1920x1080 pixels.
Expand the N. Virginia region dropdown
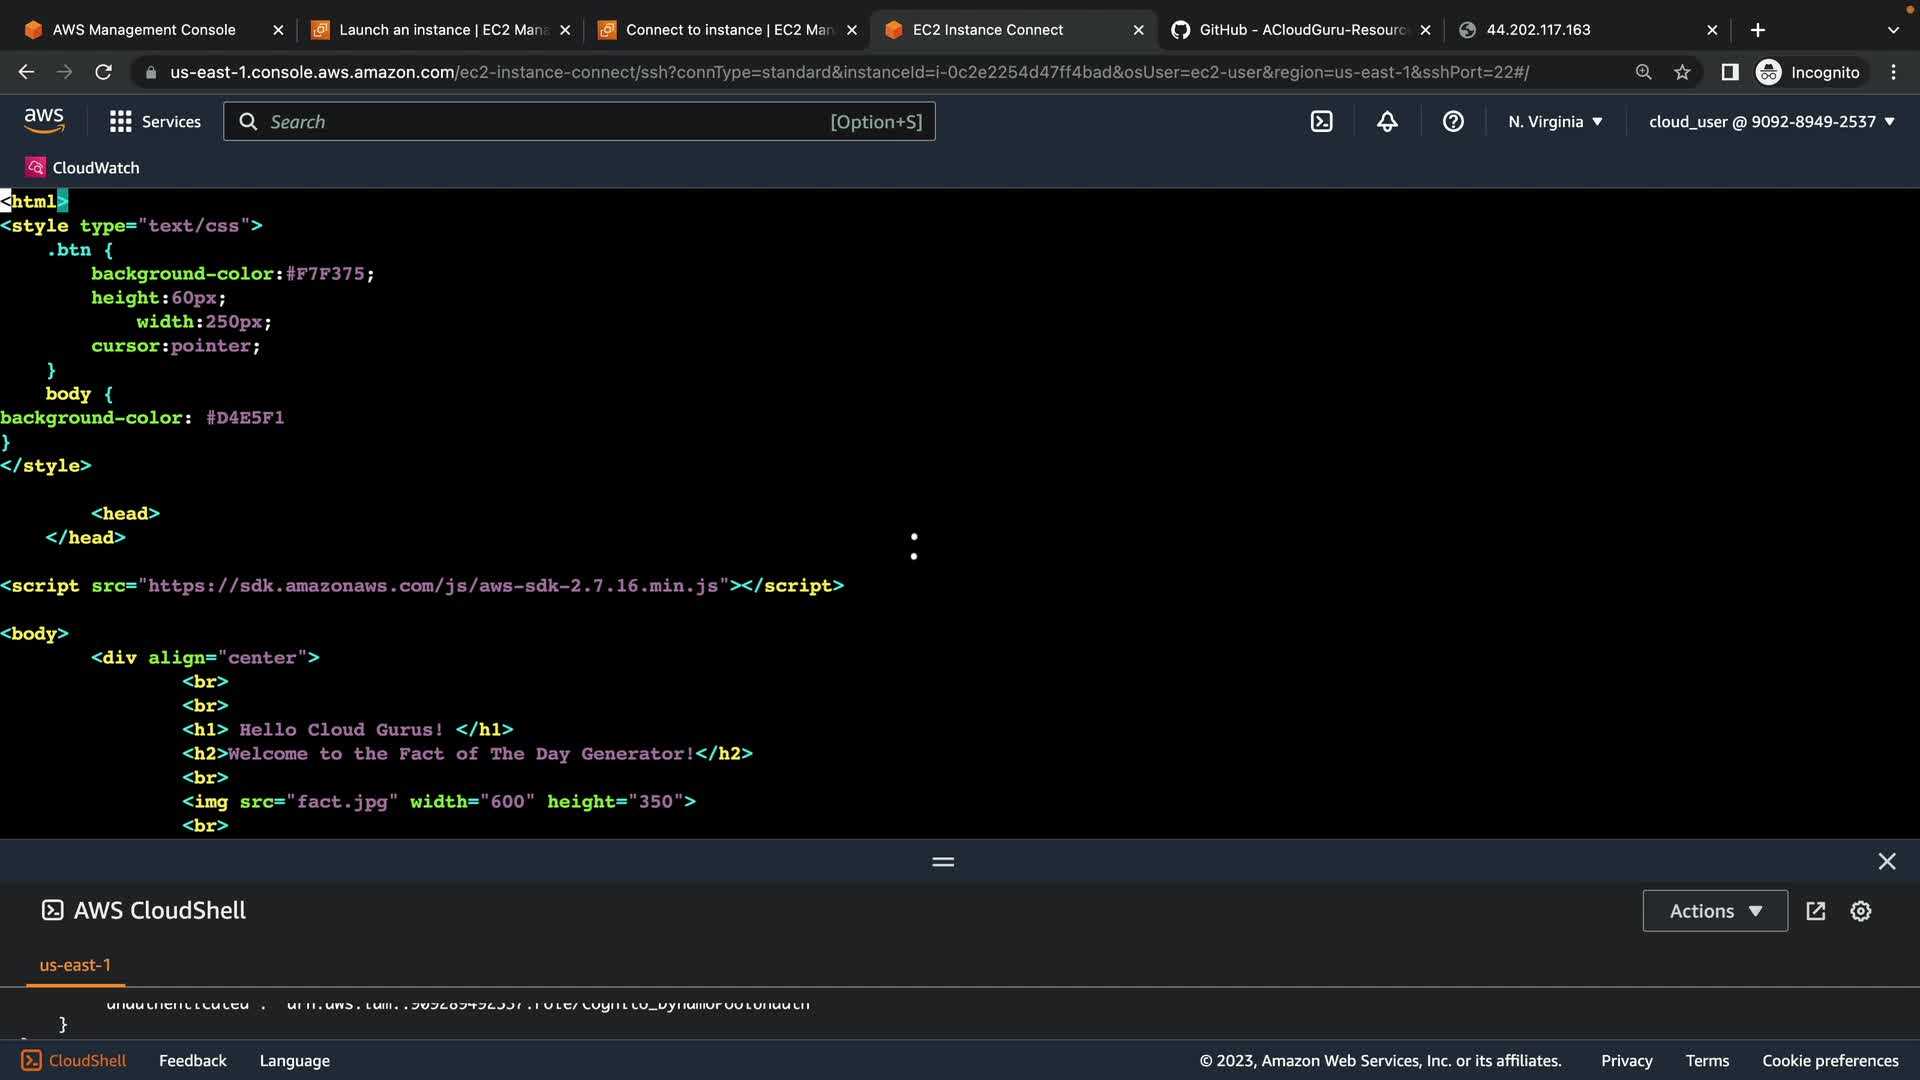pyautogui.click(x=1555, y=122)
